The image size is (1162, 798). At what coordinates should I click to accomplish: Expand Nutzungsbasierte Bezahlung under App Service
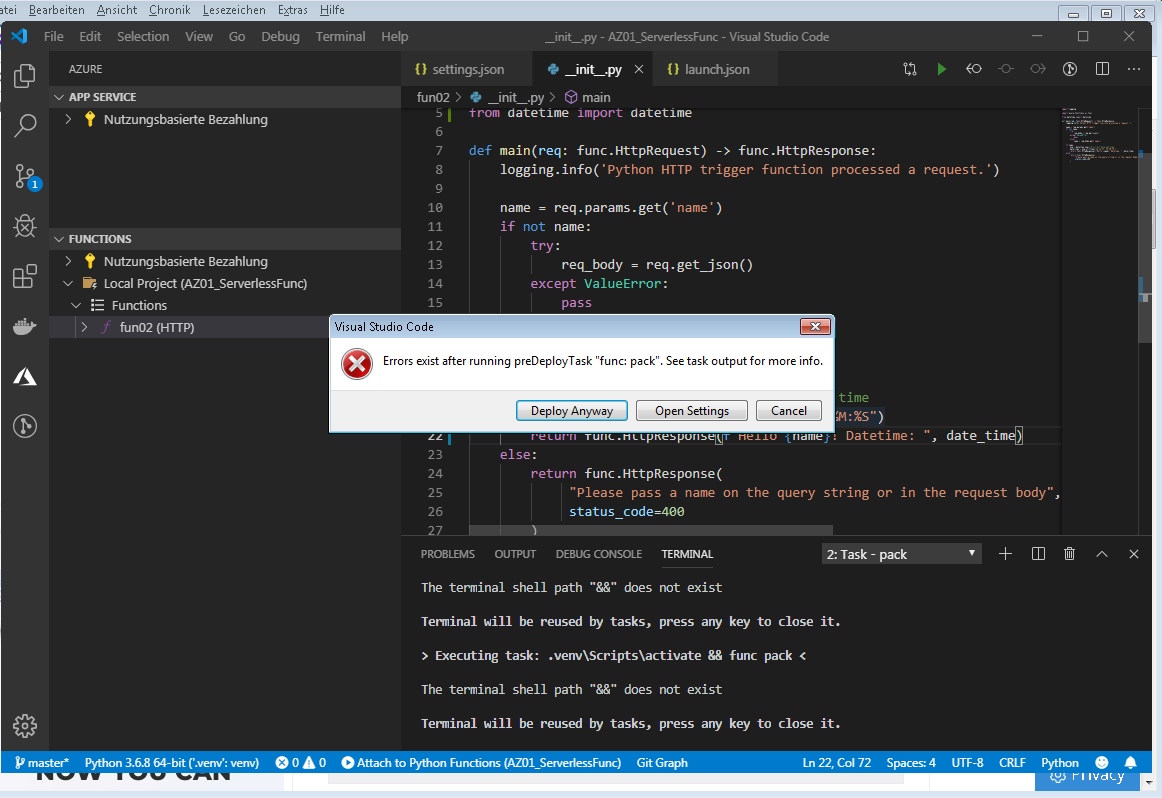click(x=68, y=119)
